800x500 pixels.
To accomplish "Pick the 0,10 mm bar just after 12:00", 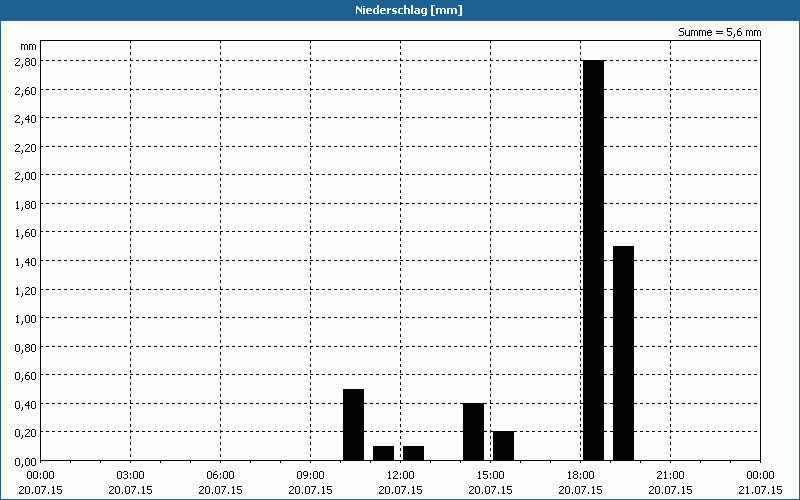I will [413, 453].
